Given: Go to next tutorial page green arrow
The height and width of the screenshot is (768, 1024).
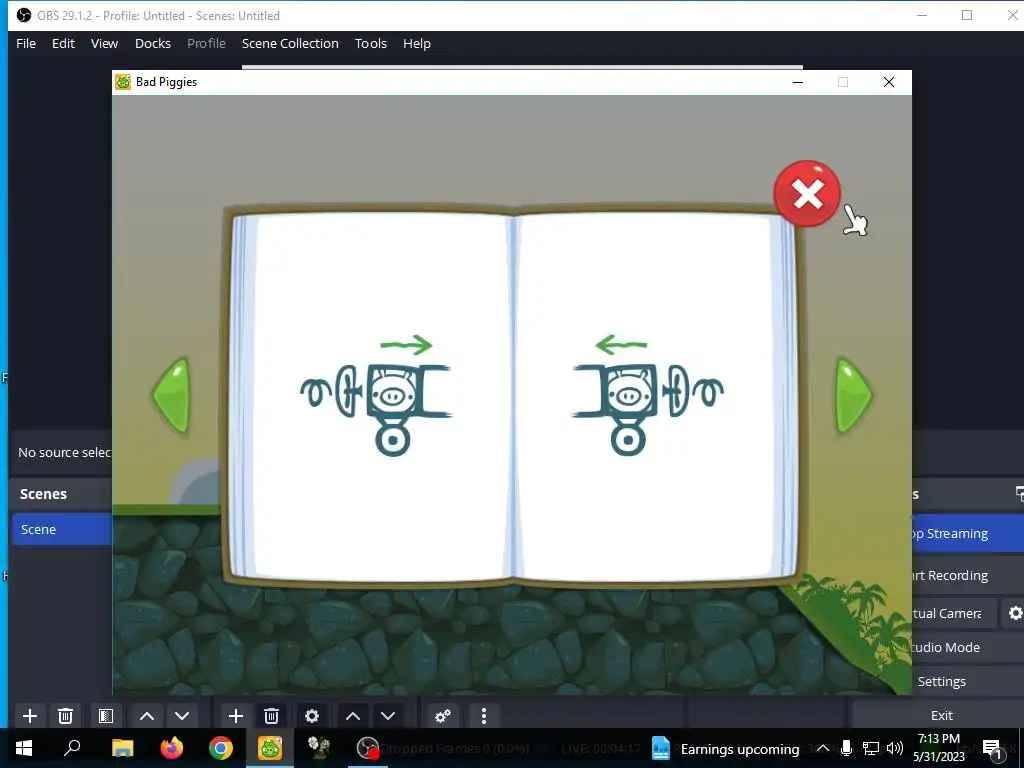Looking at the screenshot, I should click(x=854, y=395).
